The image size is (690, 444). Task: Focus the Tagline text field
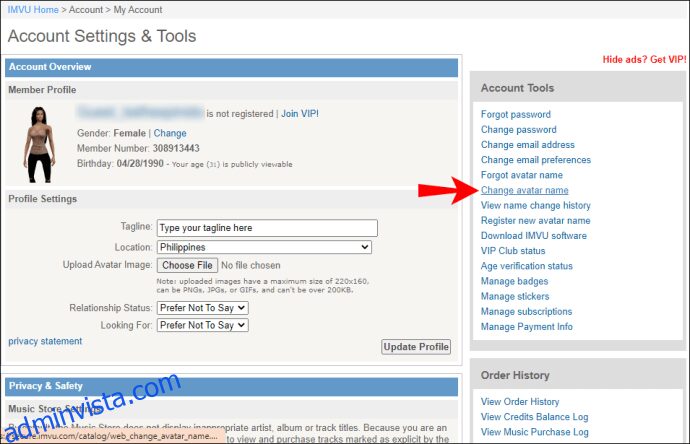click(x=267, y=228)
